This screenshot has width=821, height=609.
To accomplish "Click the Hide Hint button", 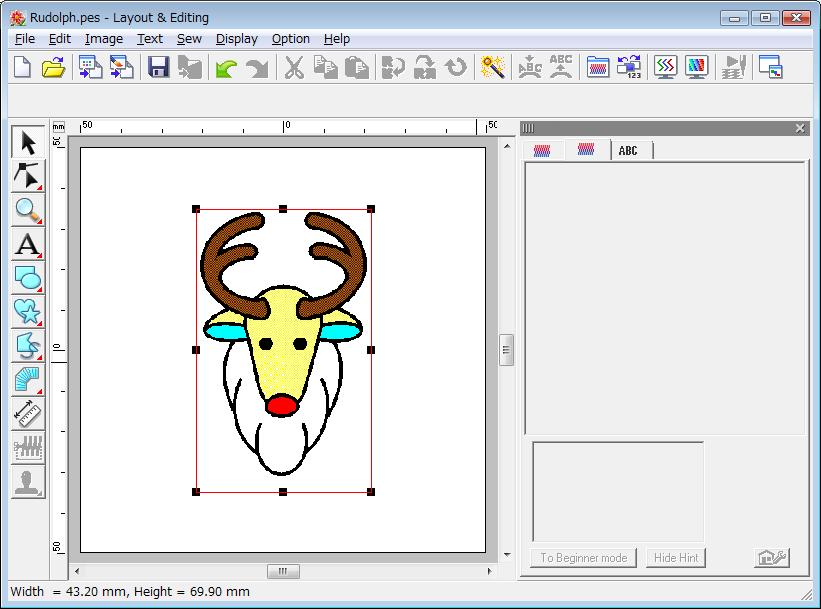I will (676, 558).
